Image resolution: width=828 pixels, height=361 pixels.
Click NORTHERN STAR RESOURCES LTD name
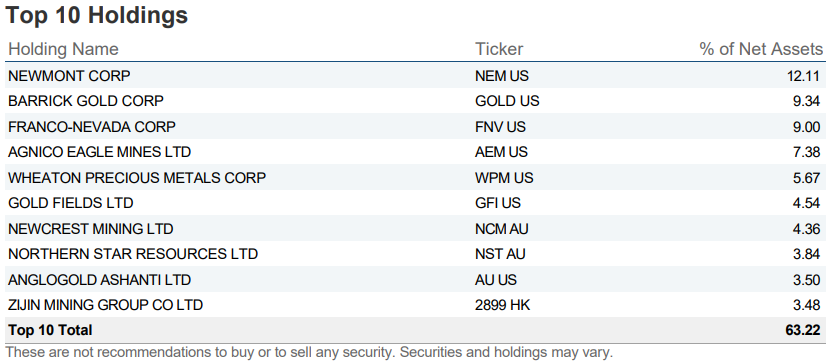pyautogui.click(x=133, y=254)
